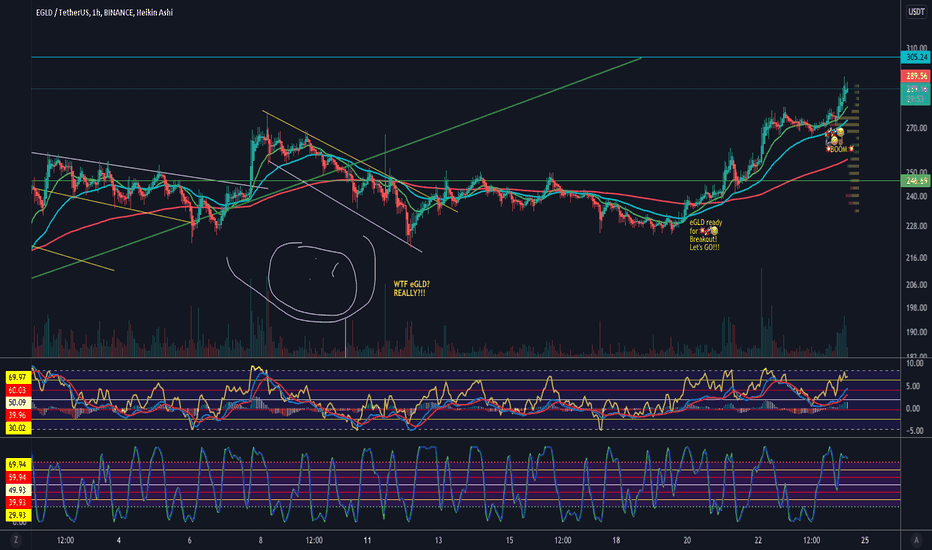
Task: Click the 'WTF eGLD? REALLY?!!' annotation
Action: coord(411,289)
